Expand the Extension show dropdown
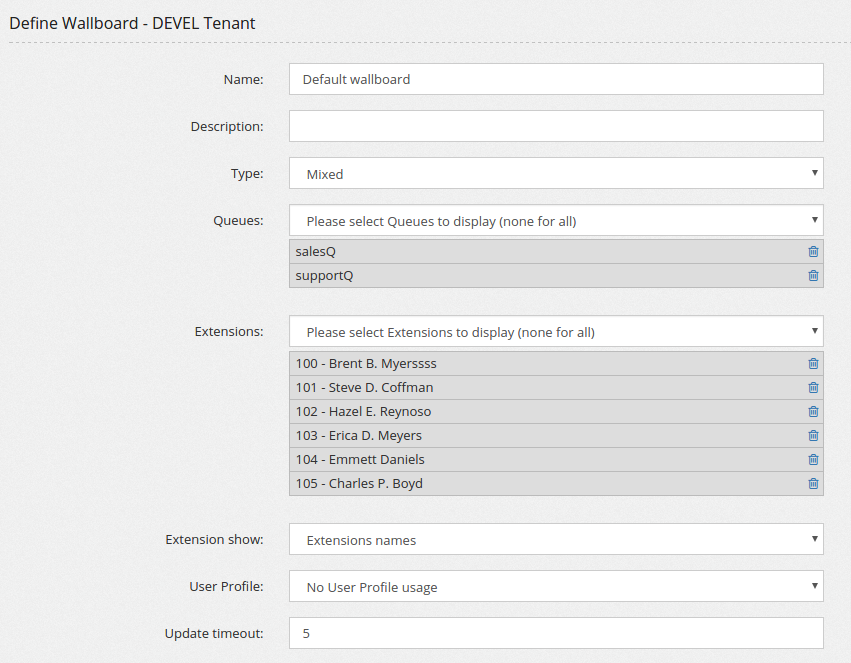Viewport: 851px width, 663px height. pyautogui.click(x=556, y=539)
